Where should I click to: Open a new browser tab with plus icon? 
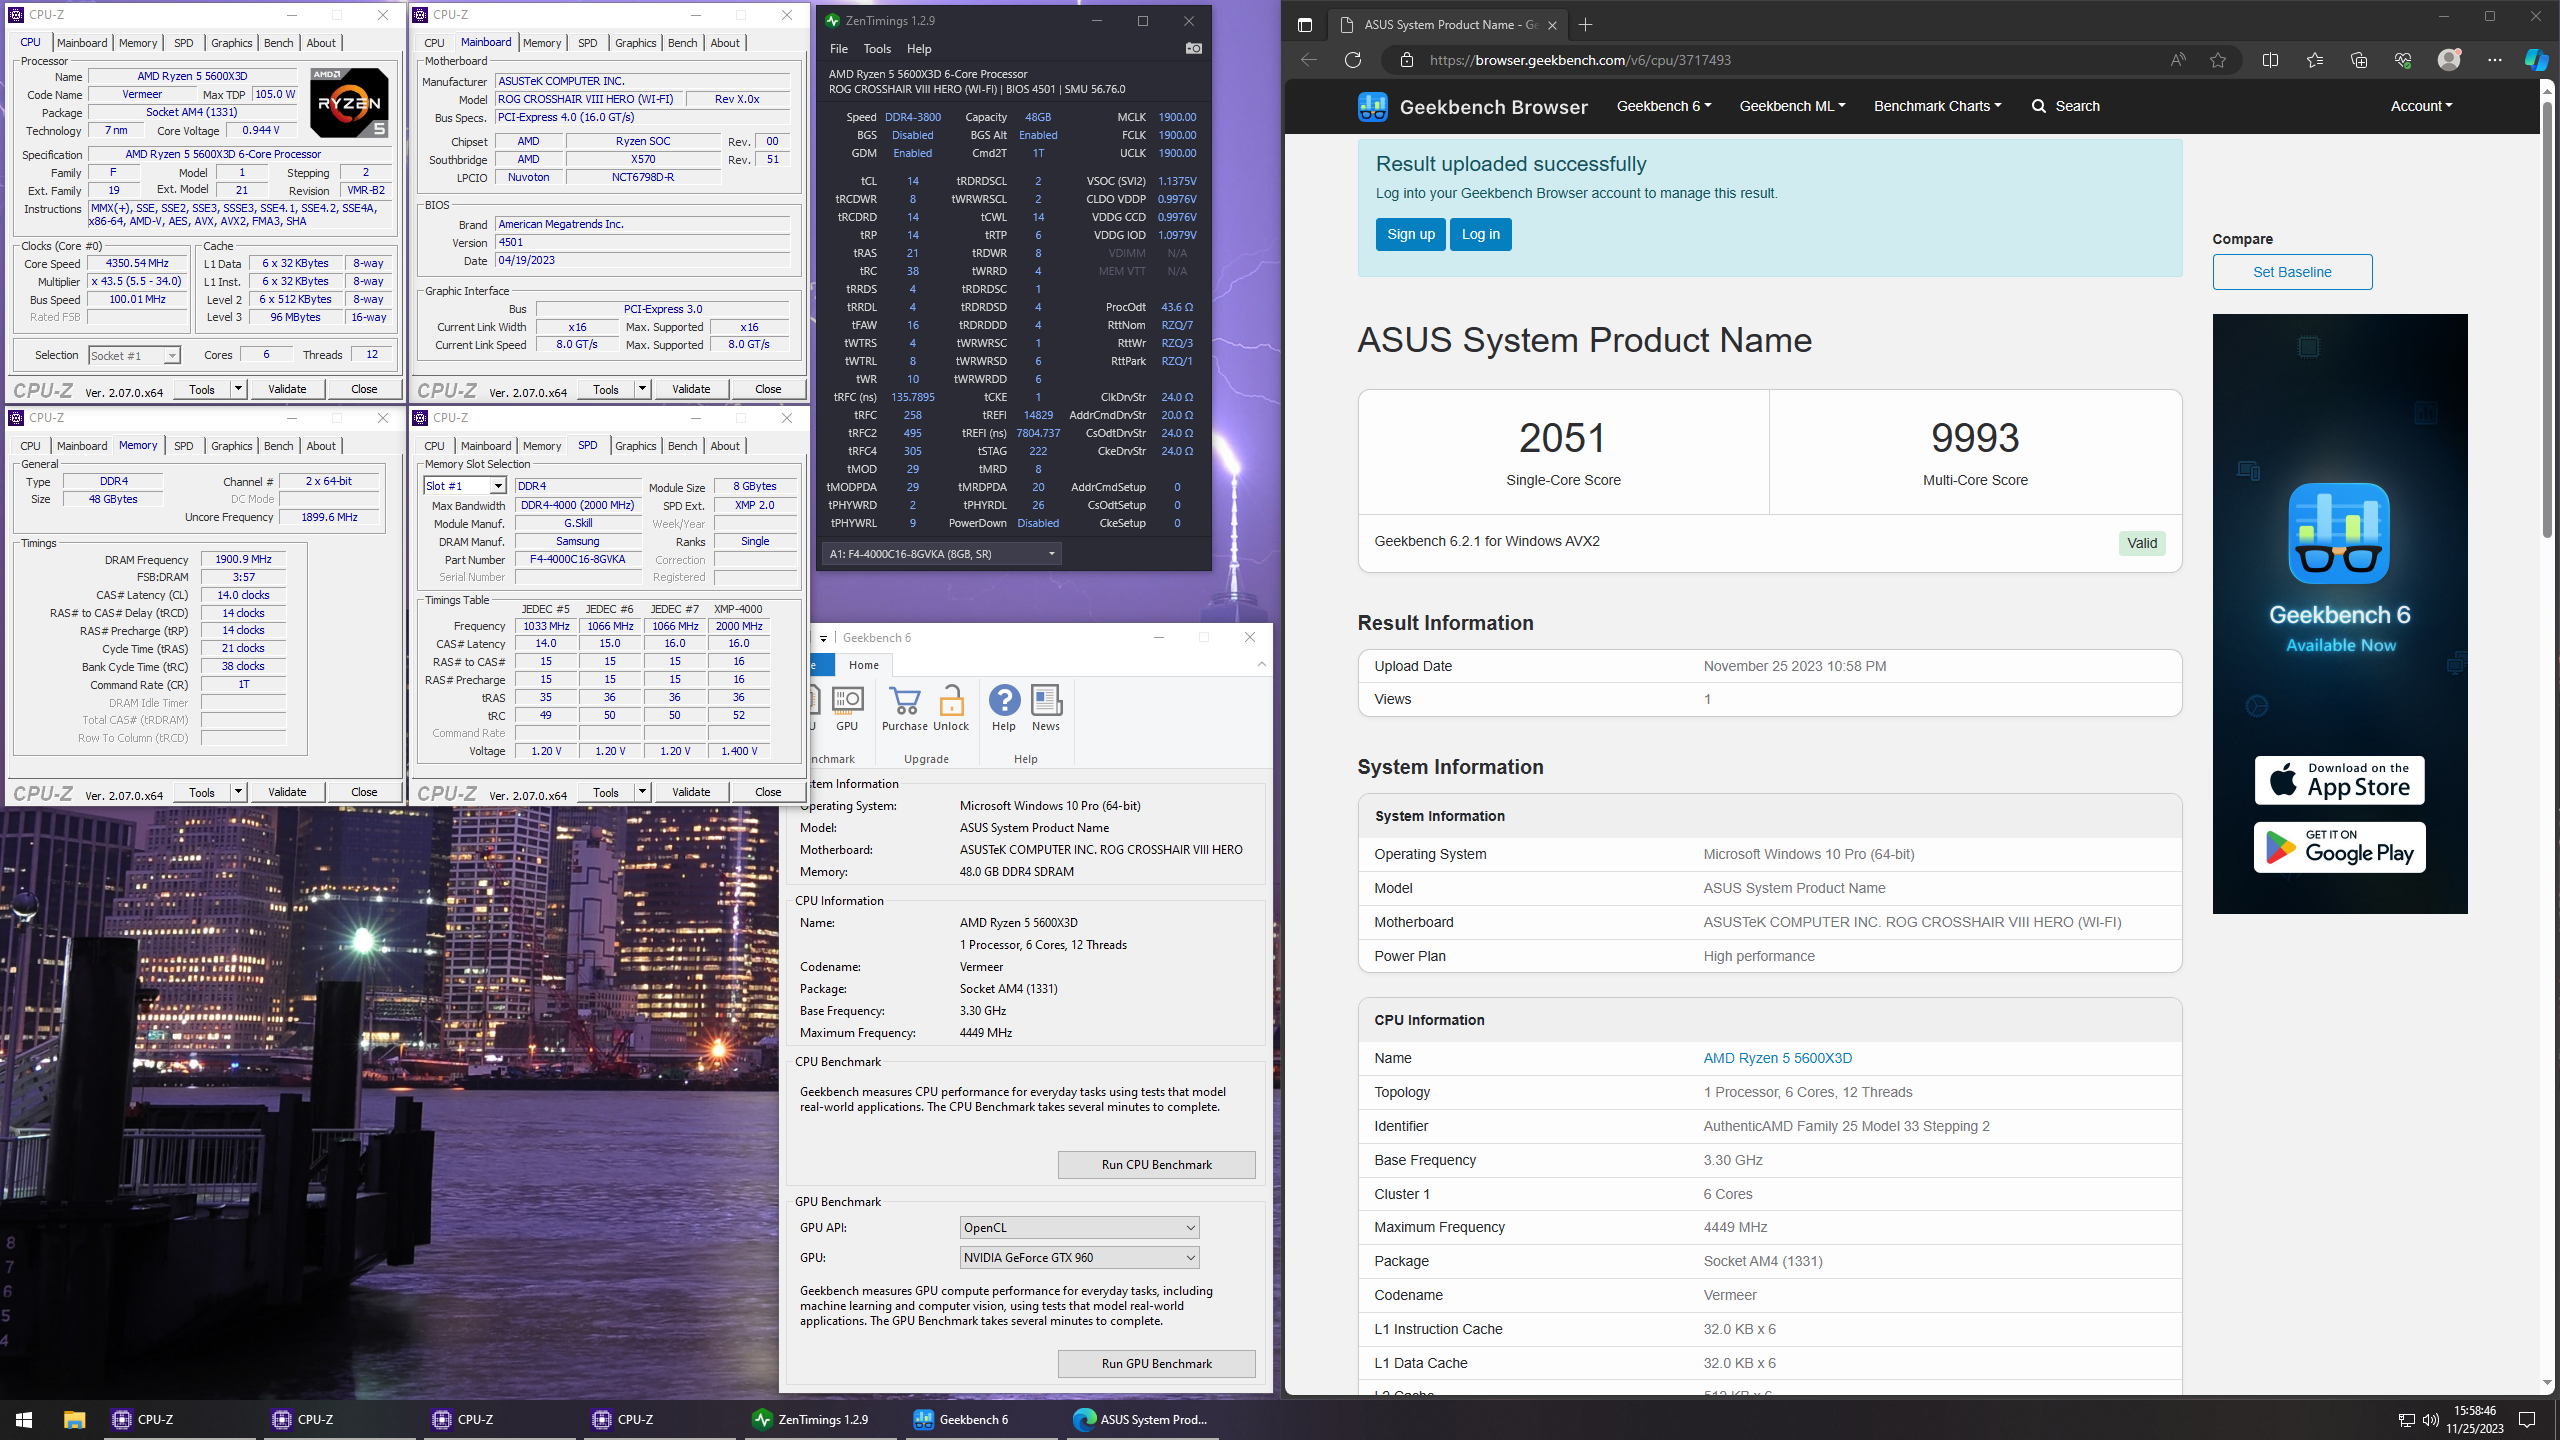pos(1585,25)
